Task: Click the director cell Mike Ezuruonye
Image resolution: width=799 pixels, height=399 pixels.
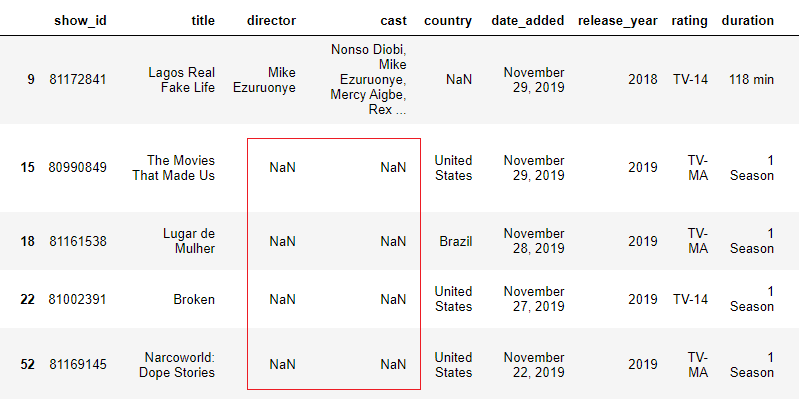Action: pyautogui.click(x=264, y=80)
